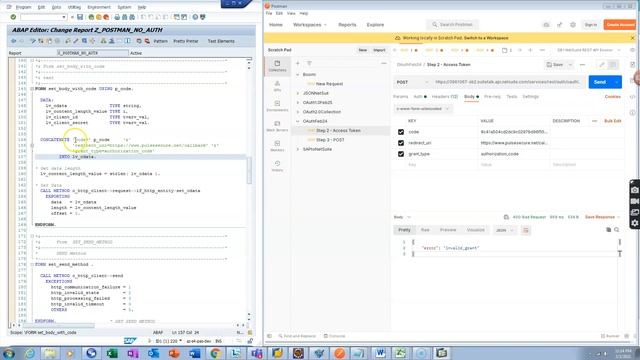Click Cookies link in request panel

(x=613, y=97)
